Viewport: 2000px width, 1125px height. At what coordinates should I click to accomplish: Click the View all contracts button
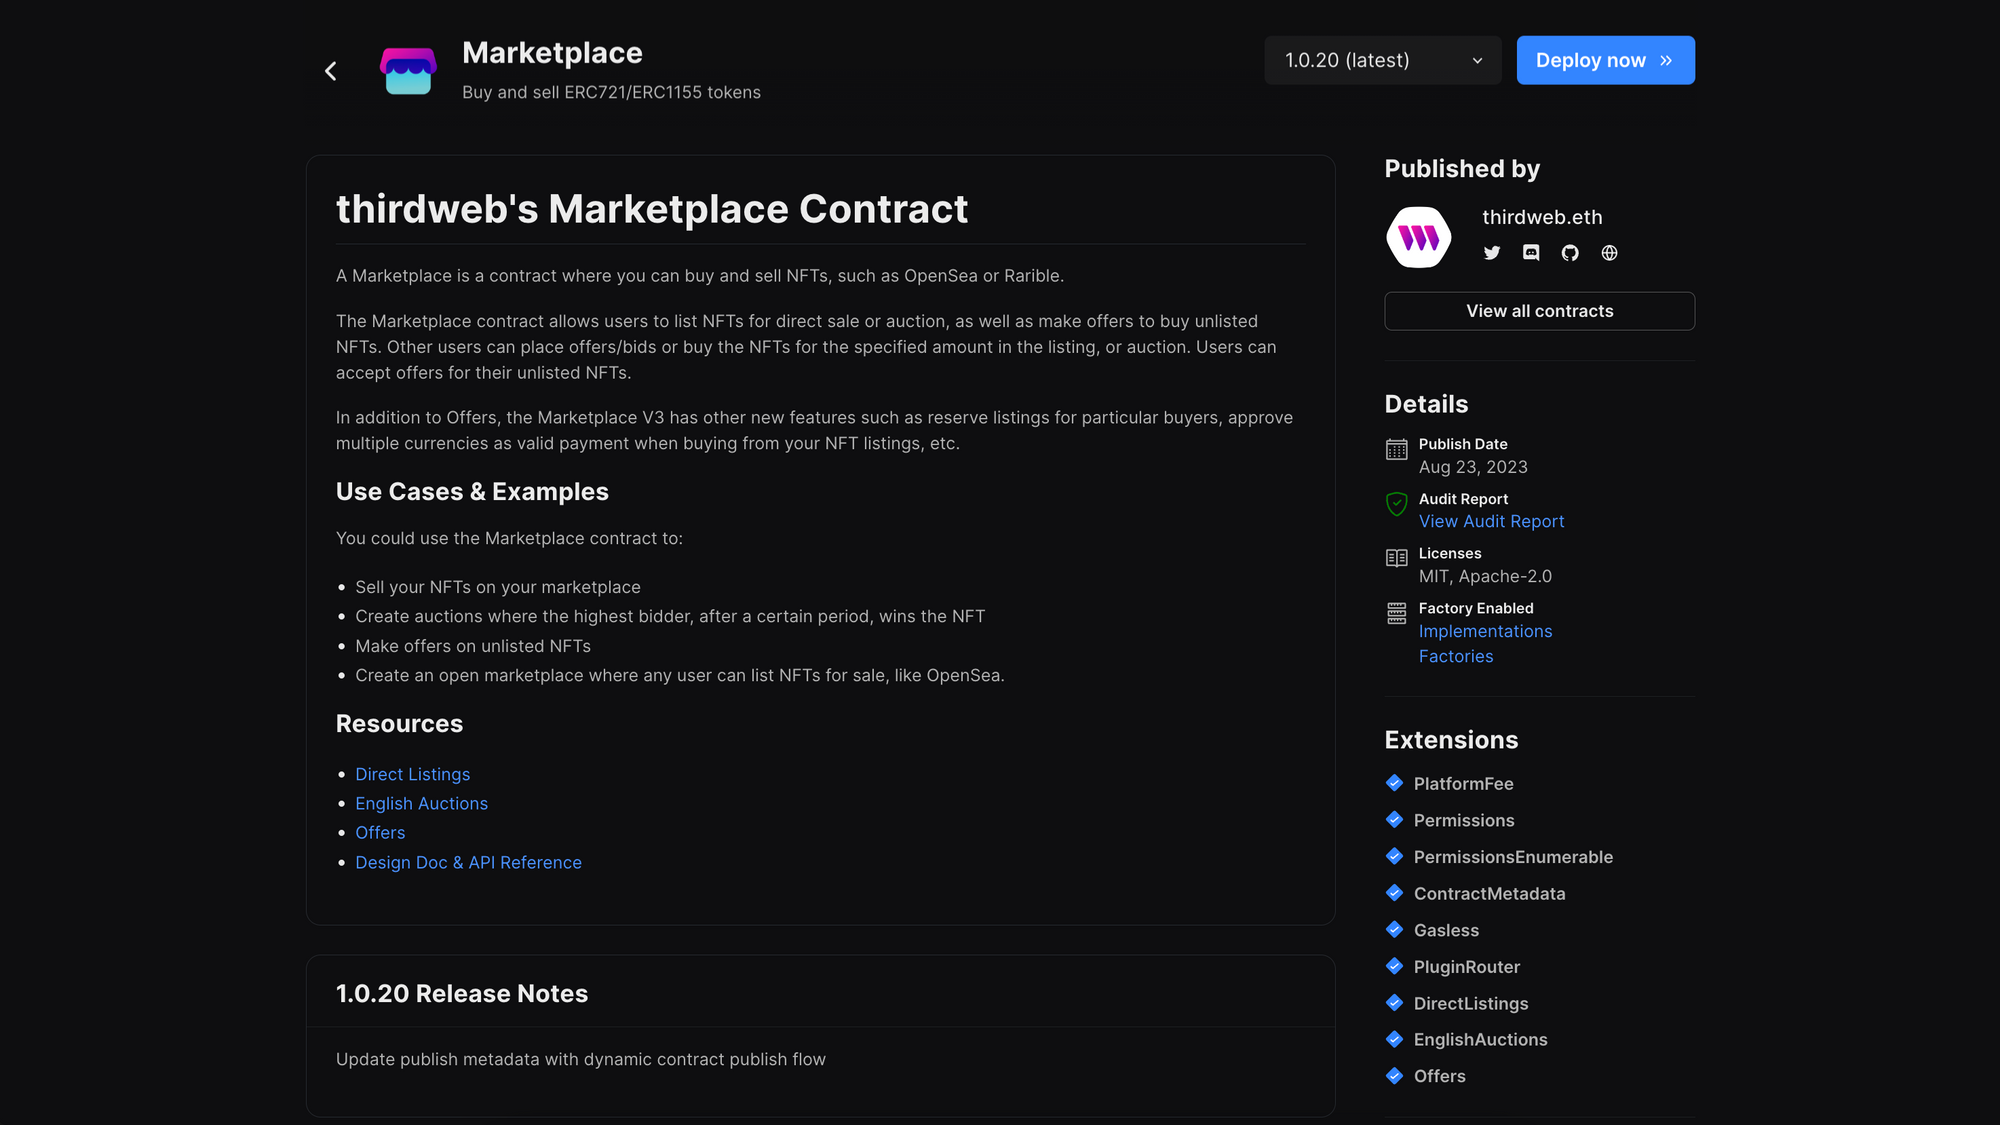click(x=1539, y=311)
